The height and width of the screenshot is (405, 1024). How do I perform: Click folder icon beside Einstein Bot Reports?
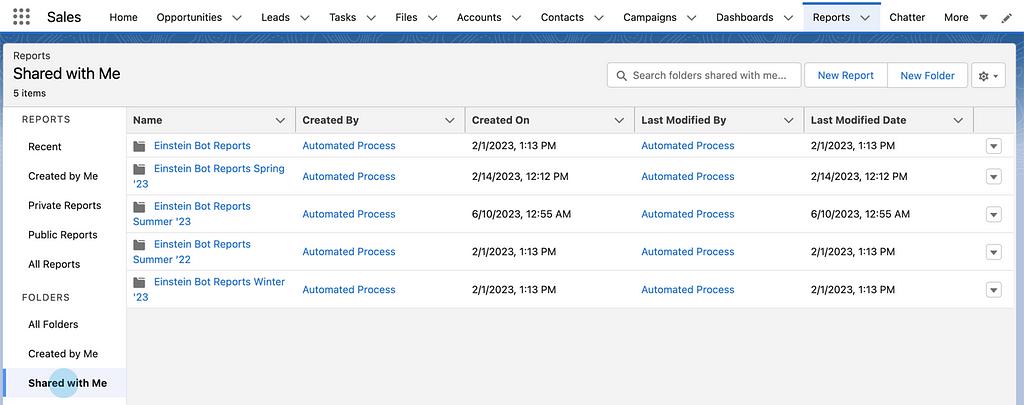click(140, 146)
